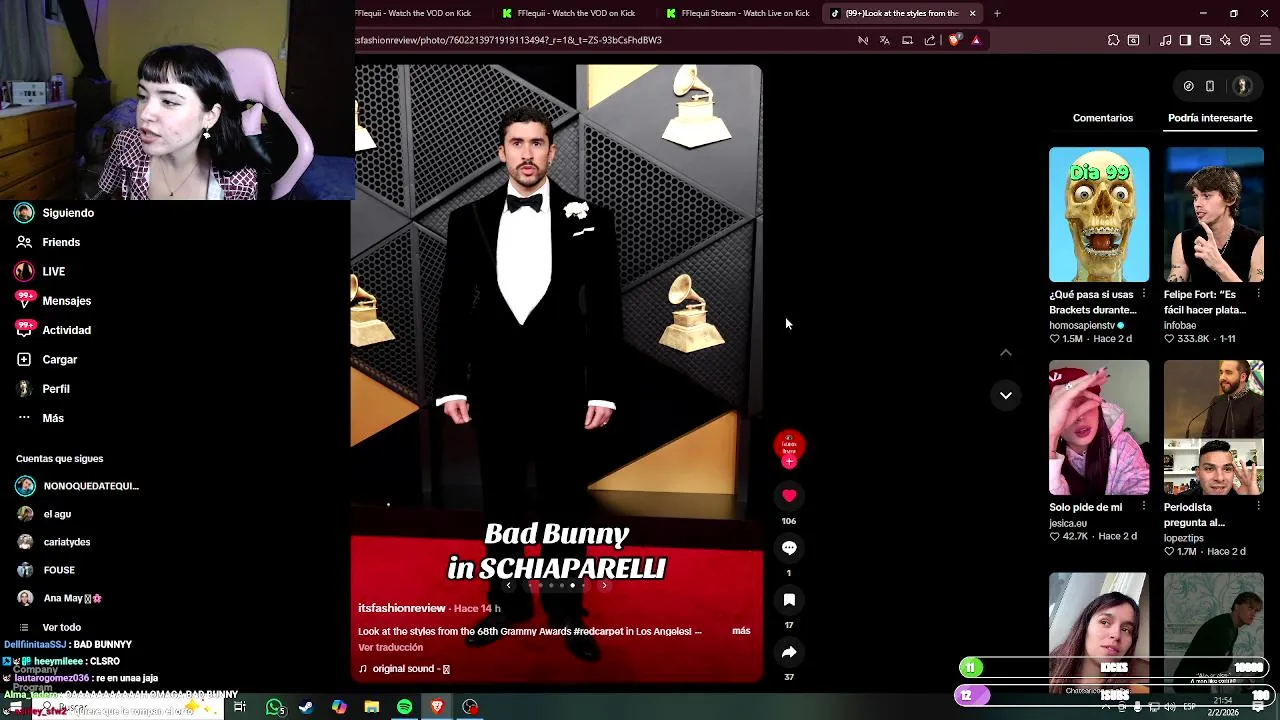Screen dimensions: 1280x720
Task: Open el agu followed account
Action: click(44, 514)
